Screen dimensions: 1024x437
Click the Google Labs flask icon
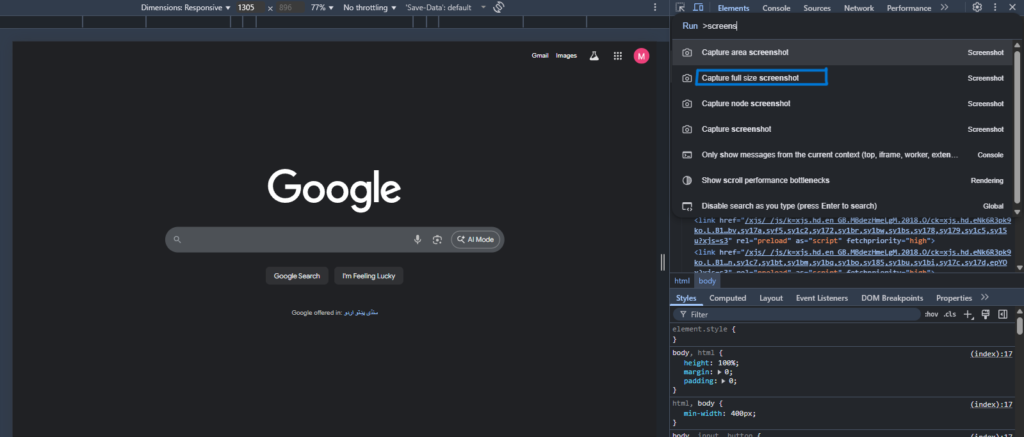594,56
